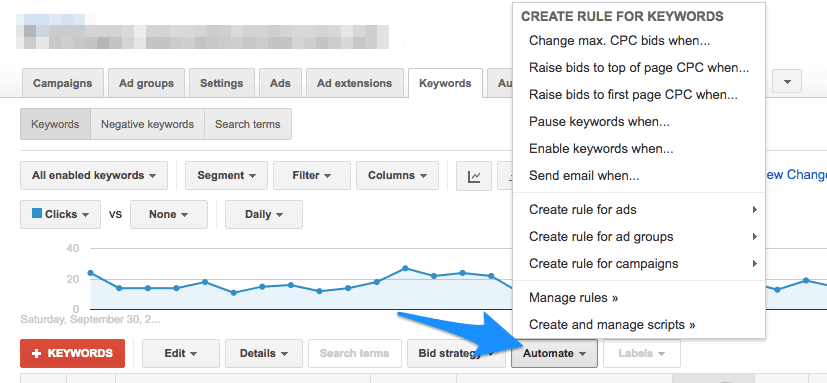
Task: Switch to the Negative keywords sub-tab
Action: [x=147, y=125]
